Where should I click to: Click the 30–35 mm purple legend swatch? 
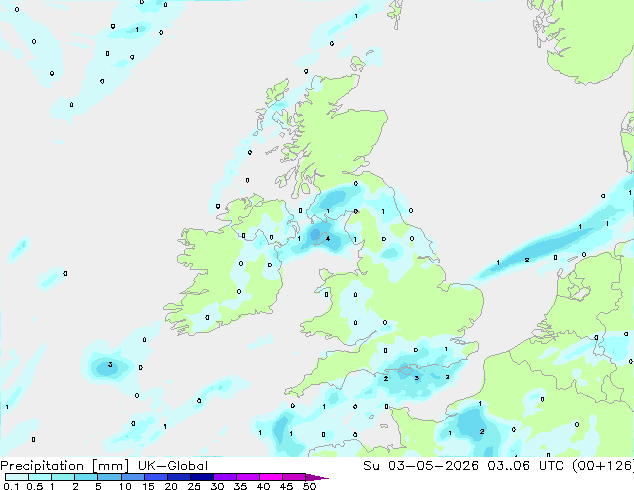click(224, 477)
